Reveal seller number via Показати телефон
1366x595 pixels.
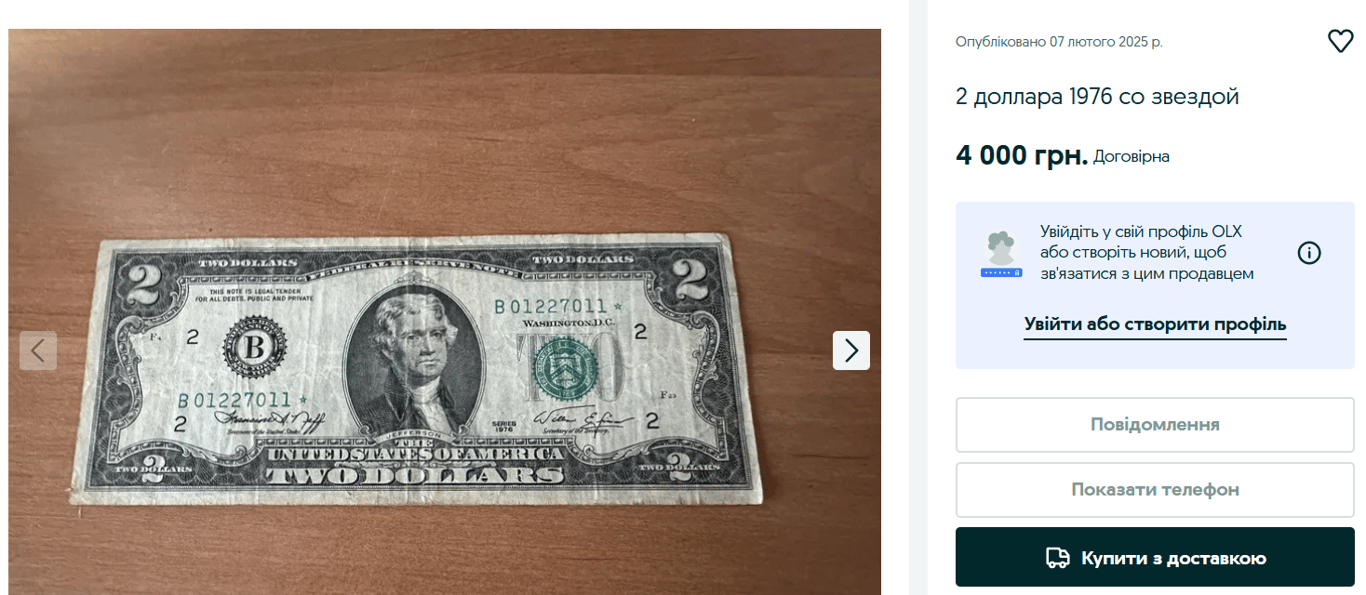(1155, 490)
